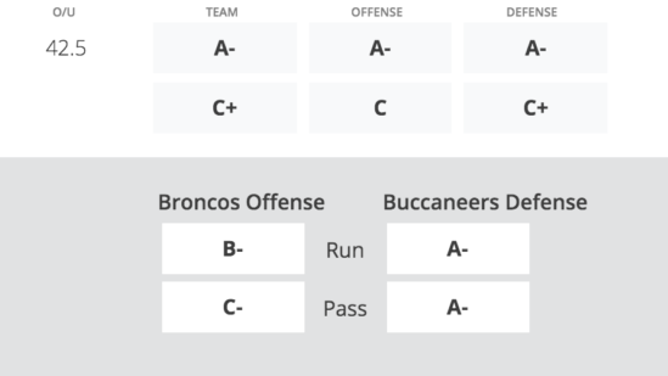Select the first row OFFENSE grade A-
This screenshot has height=376, width=668.
(x=380, y=48)
